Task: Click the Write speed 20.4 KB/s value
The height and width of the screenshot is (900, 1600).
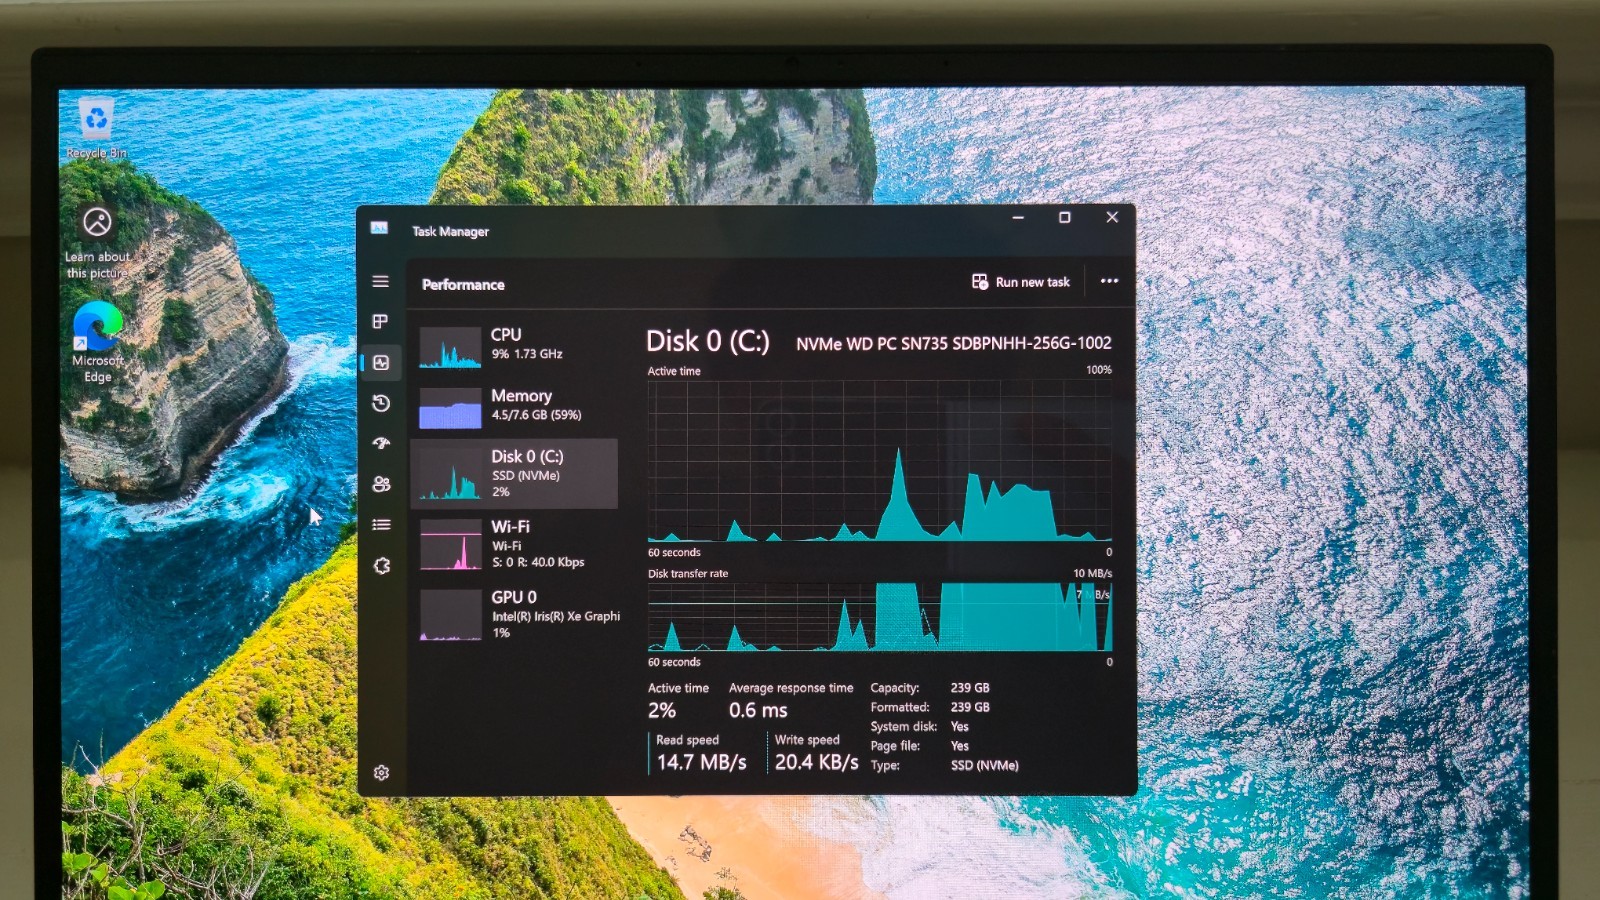Action: pyautogui.click(x=816, y=762)
